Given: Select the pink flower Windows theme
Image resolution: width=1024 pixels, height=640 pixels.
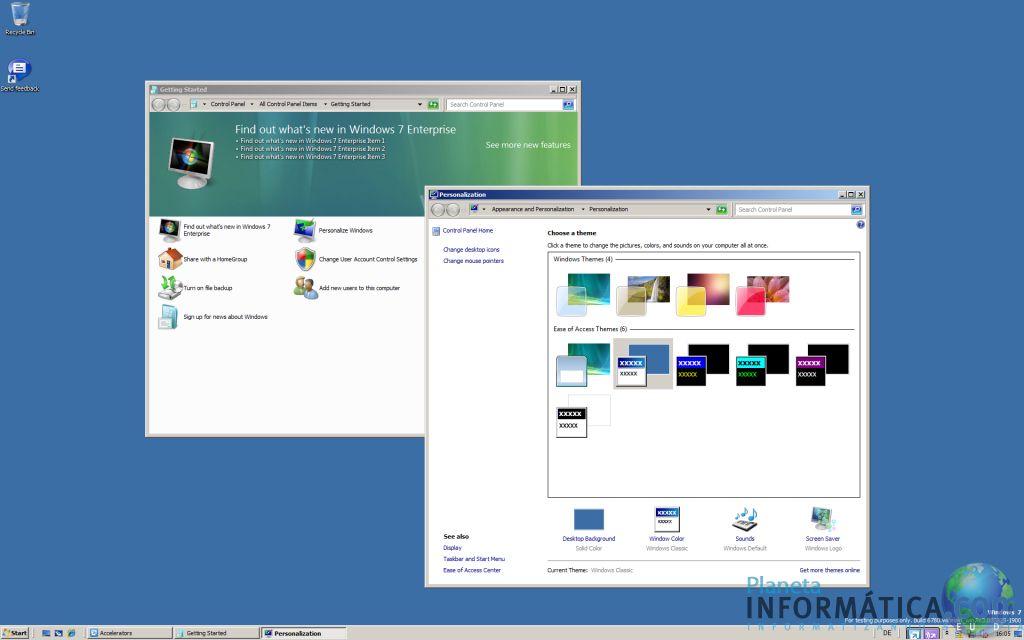Looking at the screenshot, I should click(x=763, y=295).
